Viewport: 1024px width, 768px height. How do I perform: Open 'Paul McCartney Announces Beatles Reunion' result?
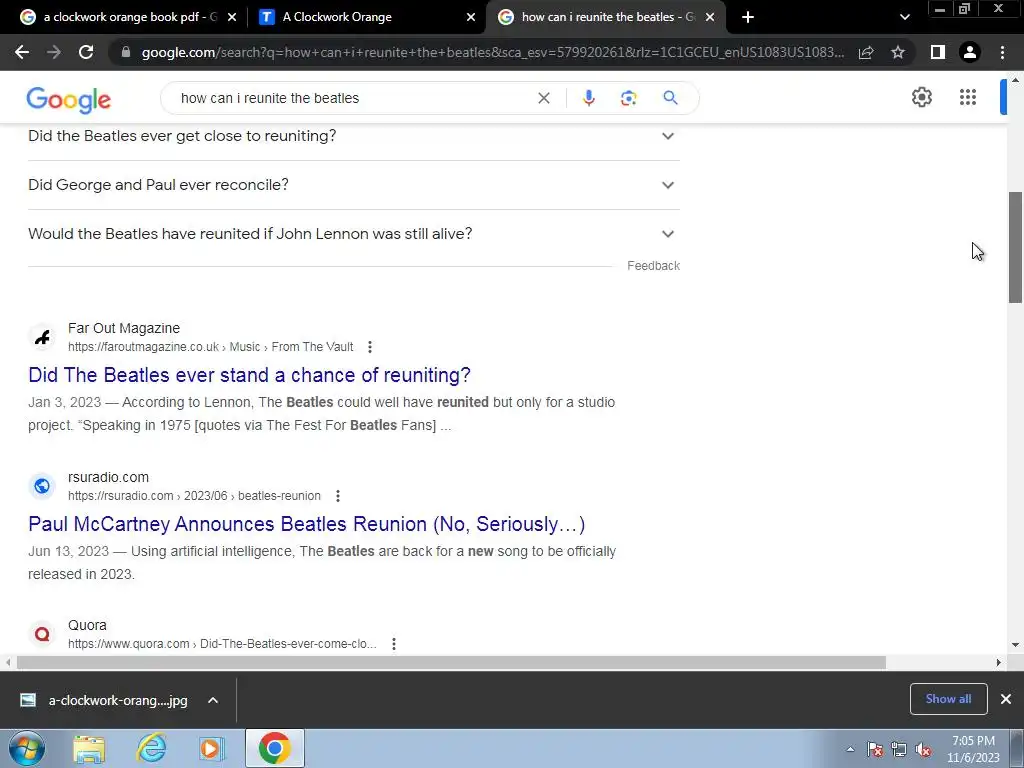coord(306,524)
